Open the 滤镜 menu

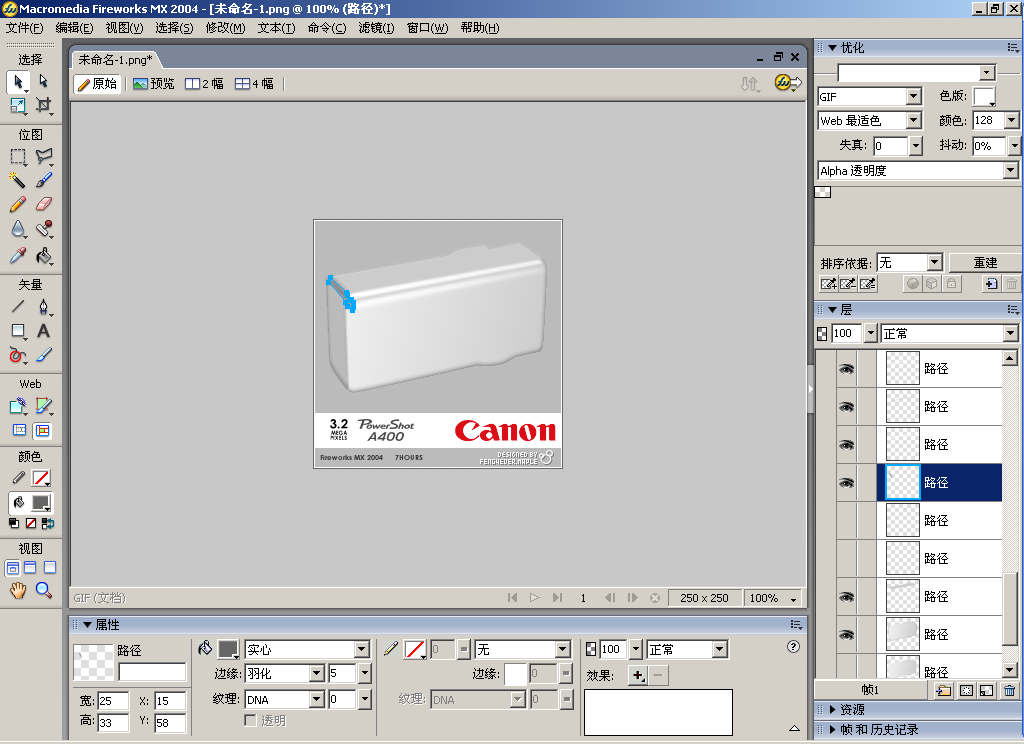pyautogui.click(x=376, y=28)
